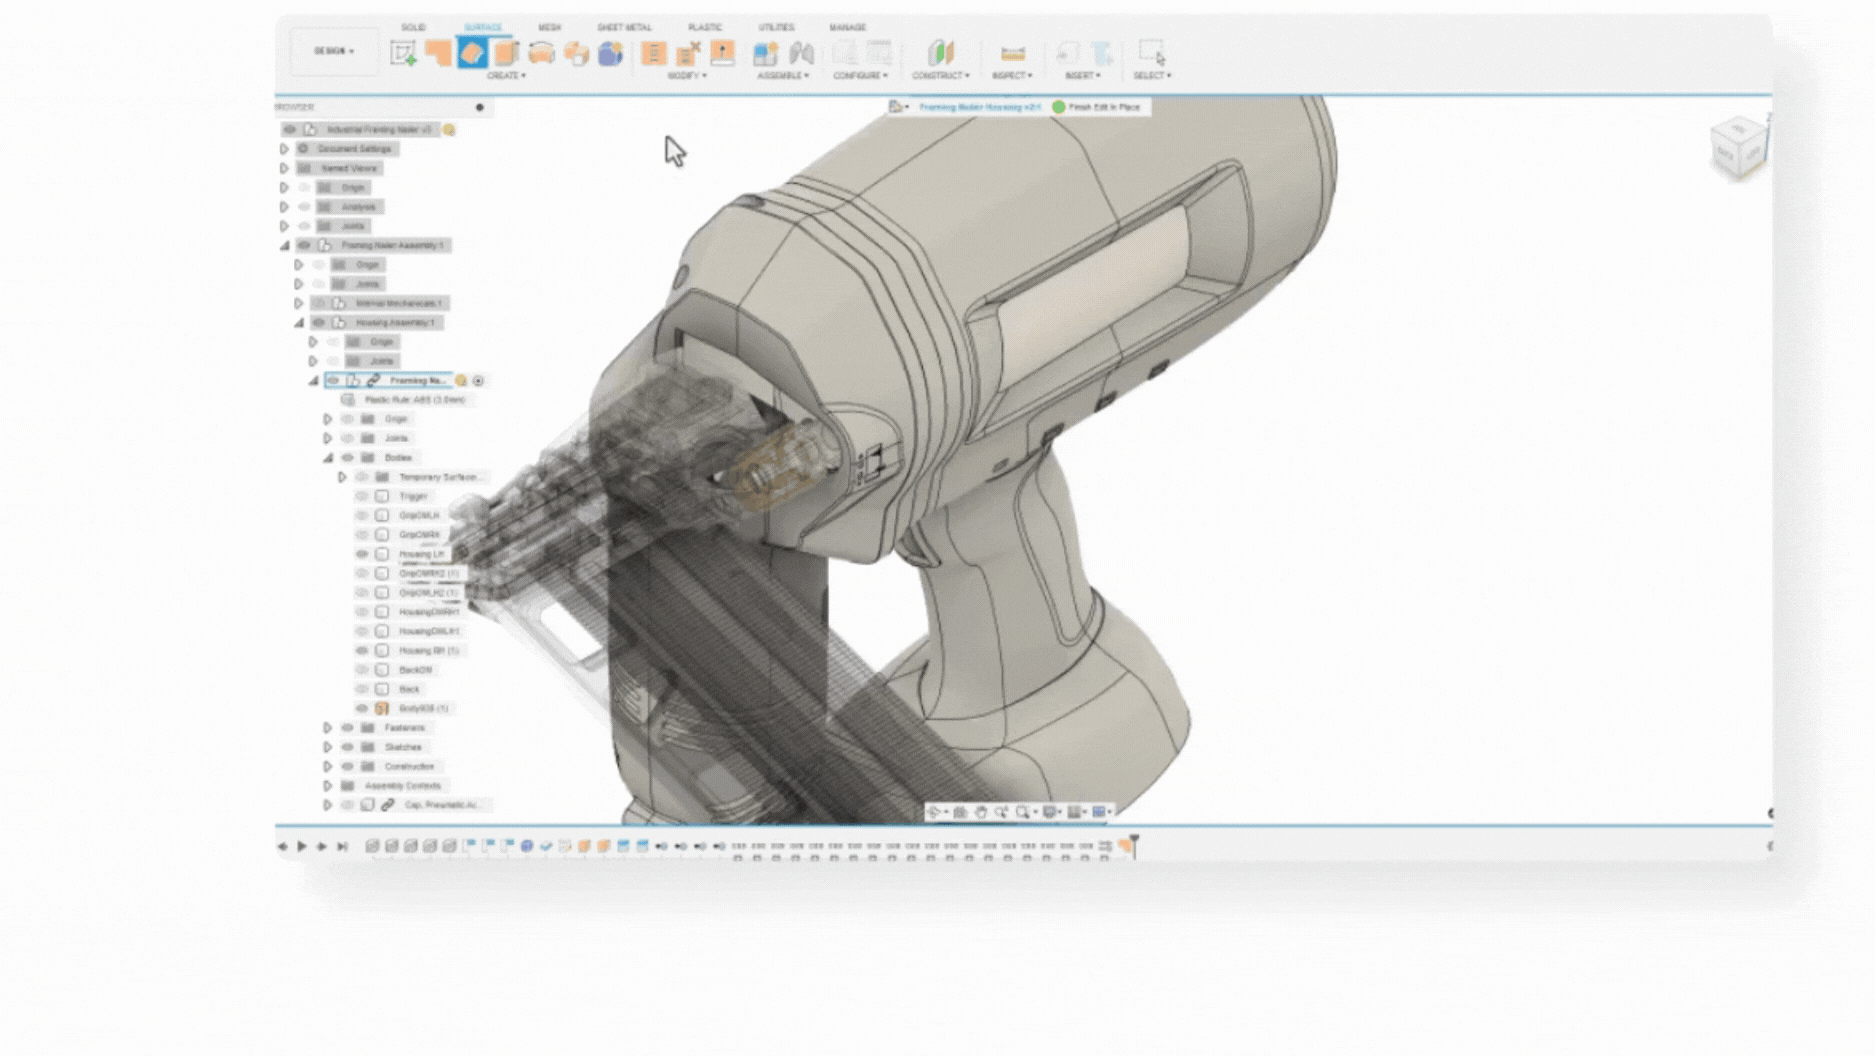This screenshot has width=1875, height=1056.
Task: Select the Trim tool in Modify group
Action: tap(654, 53)
